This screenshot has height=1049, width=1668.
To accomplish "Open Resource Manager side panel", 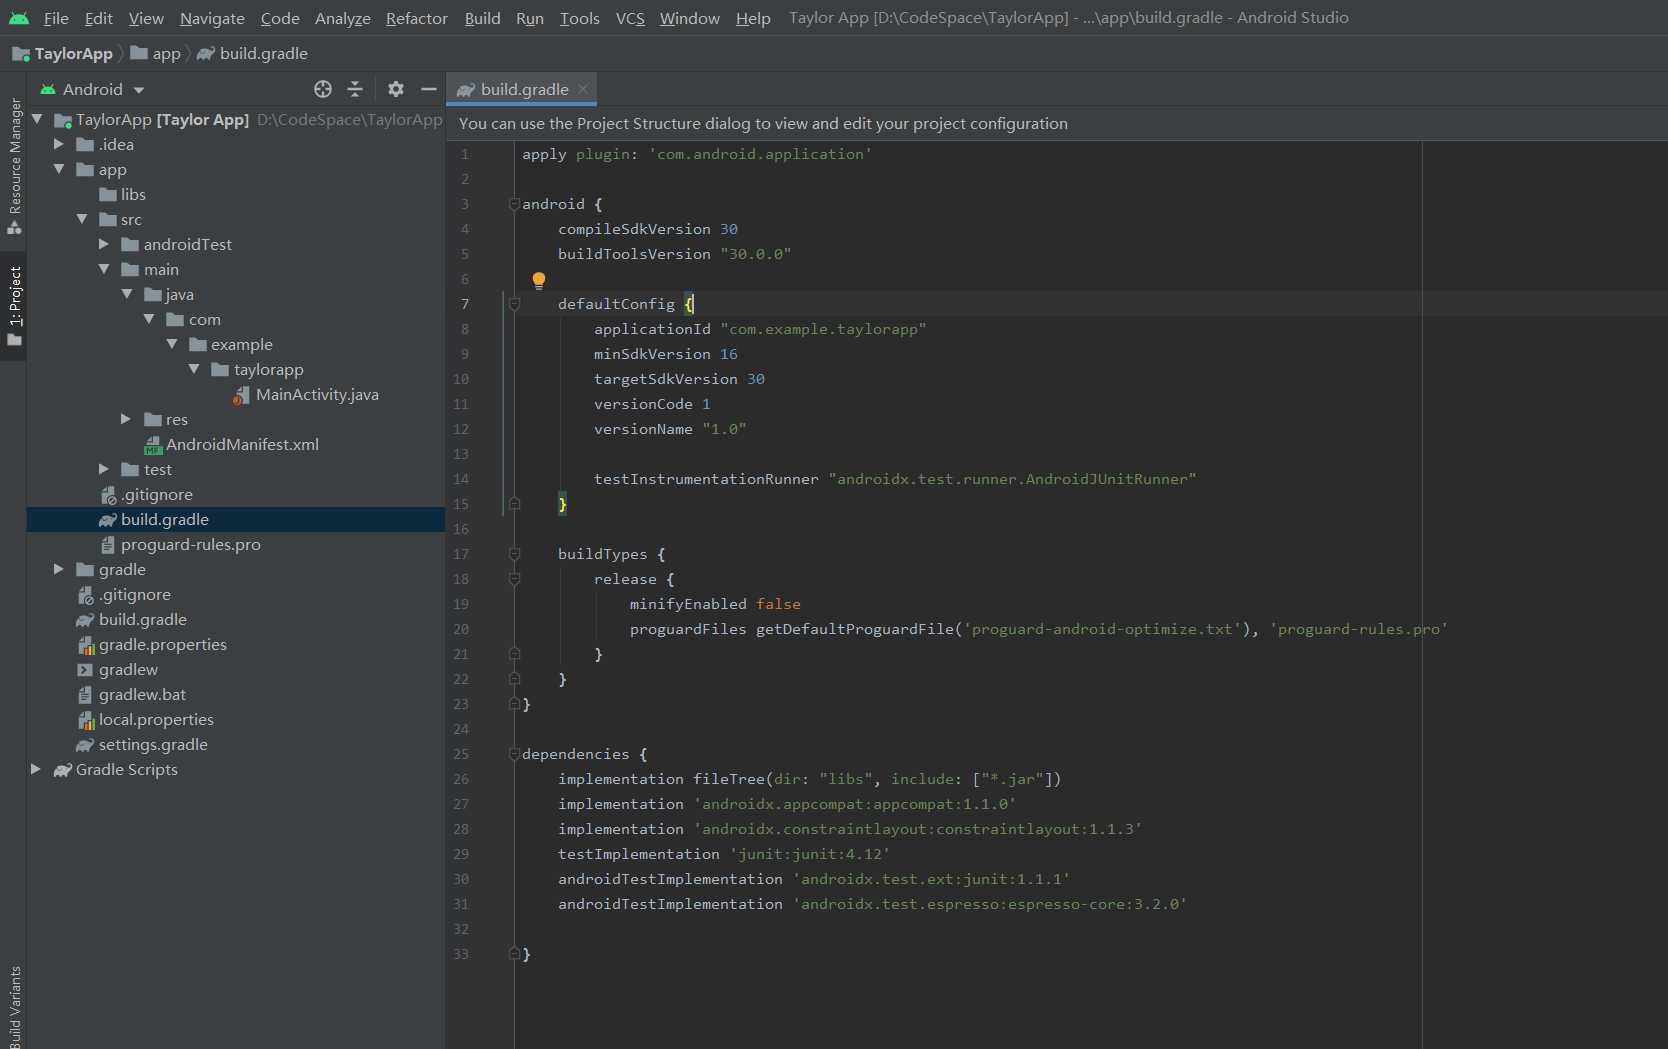I will 14,165.
